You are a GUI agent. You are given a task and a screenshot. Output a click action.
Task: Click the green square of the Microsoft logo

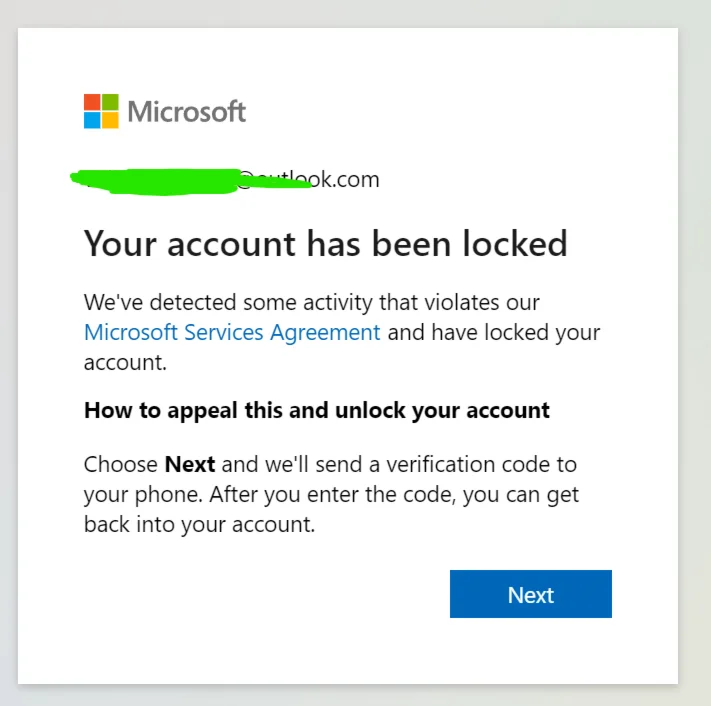pyautogui.click(x=110, y=102)
